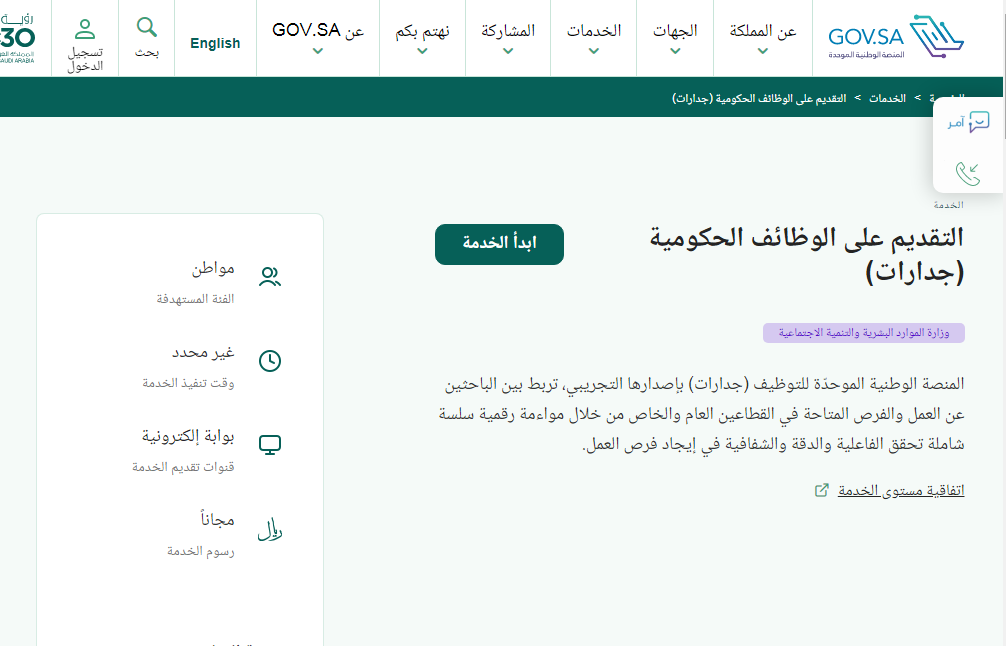
Task: Click the GOV.SA logo
Action: point(896,37)
